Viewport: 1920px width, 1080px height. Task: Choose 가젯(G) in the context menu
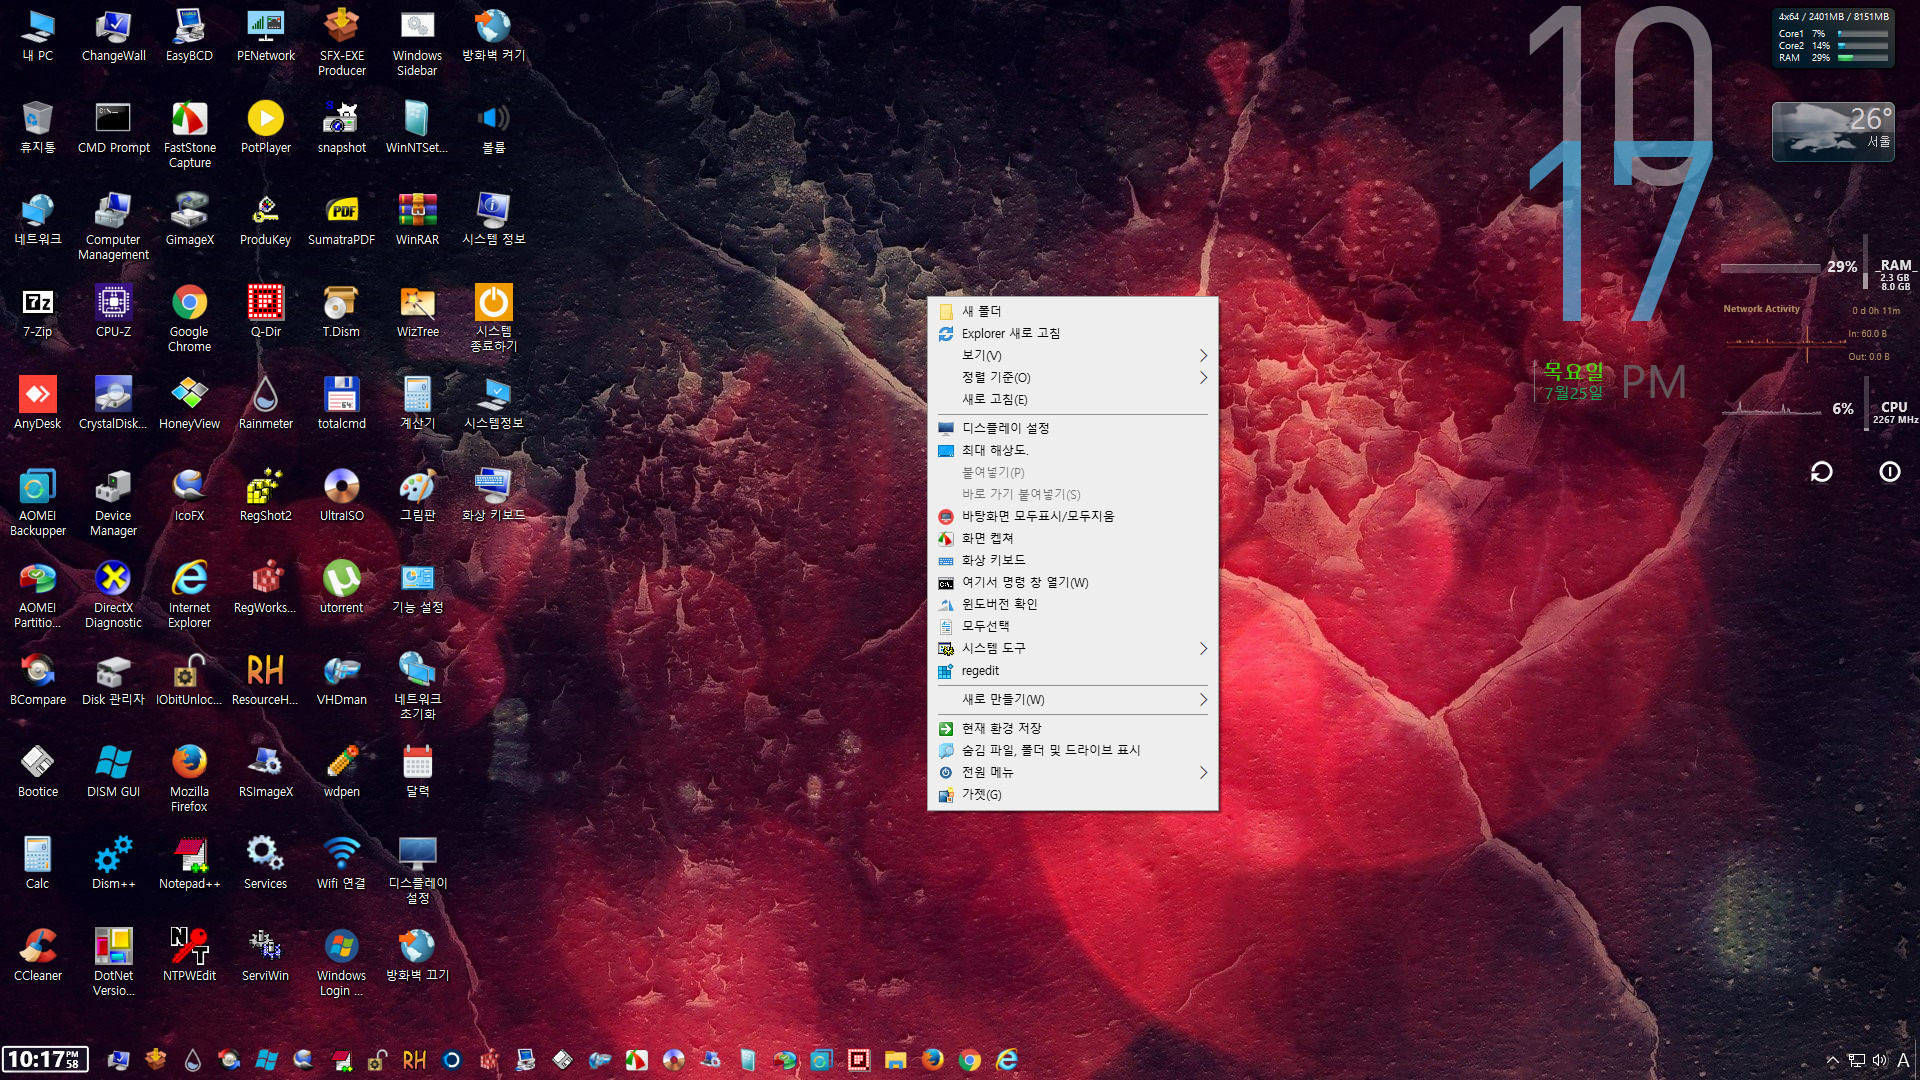coord(1072,795)
